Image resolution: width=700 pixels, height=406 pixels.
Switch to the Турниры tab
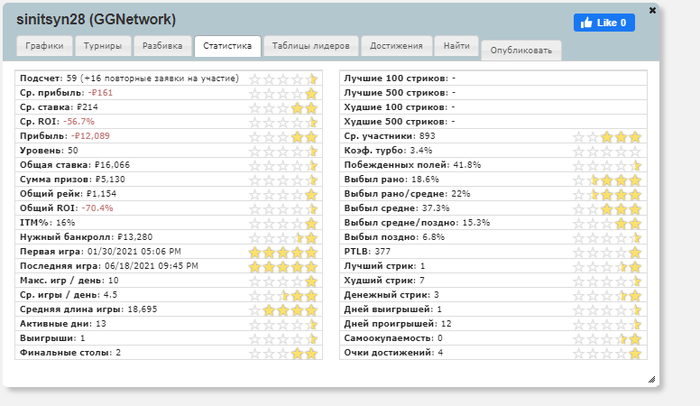pyautogui.click(x=103, y=46)
